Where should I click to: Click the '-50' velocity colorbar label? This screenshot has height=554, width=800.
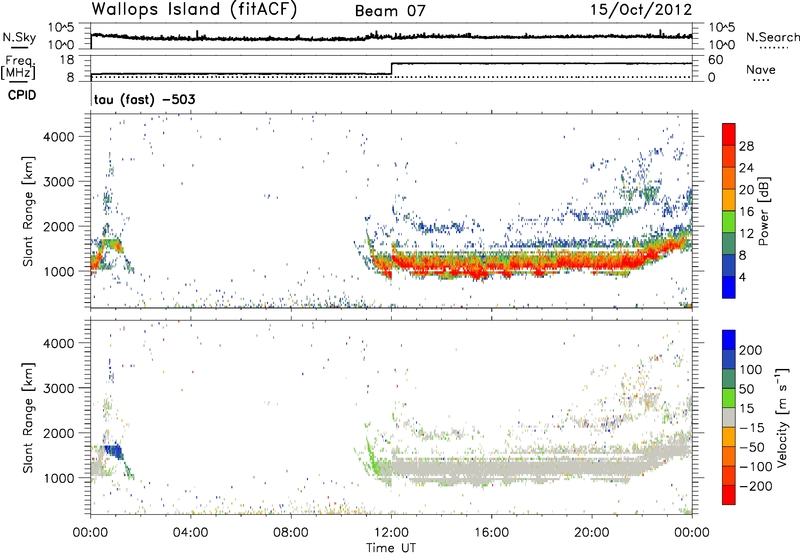753,447
